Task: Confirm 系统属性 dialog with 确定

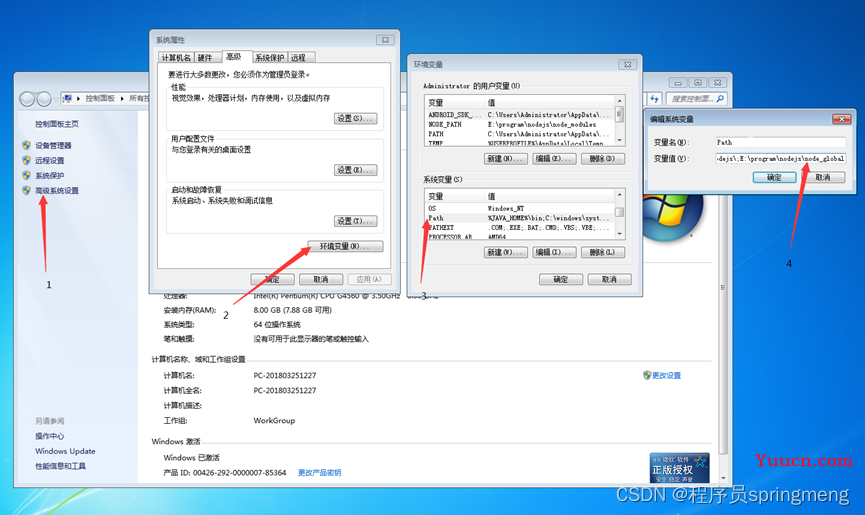Action: 272,280
